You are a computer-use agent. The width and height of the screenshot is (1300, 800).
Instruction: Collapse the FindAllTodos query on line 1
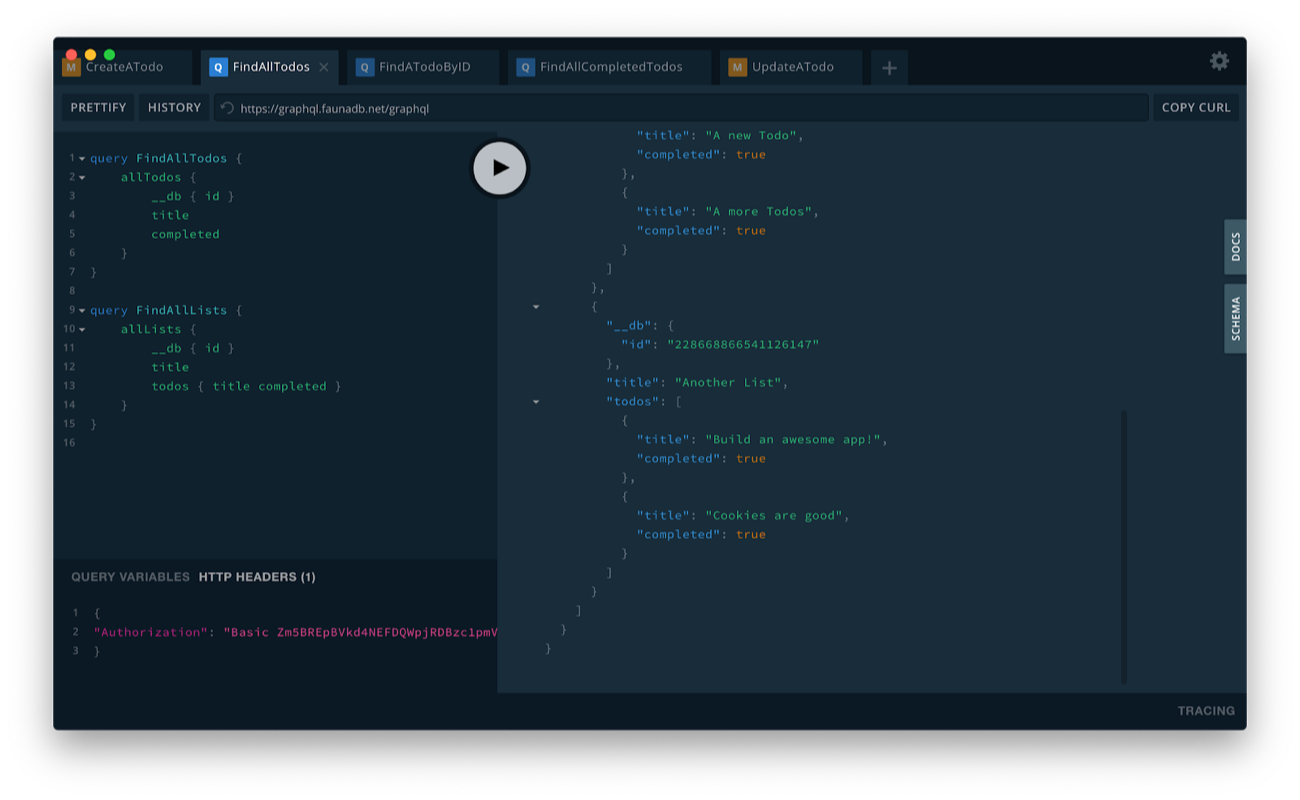[82, 158]
